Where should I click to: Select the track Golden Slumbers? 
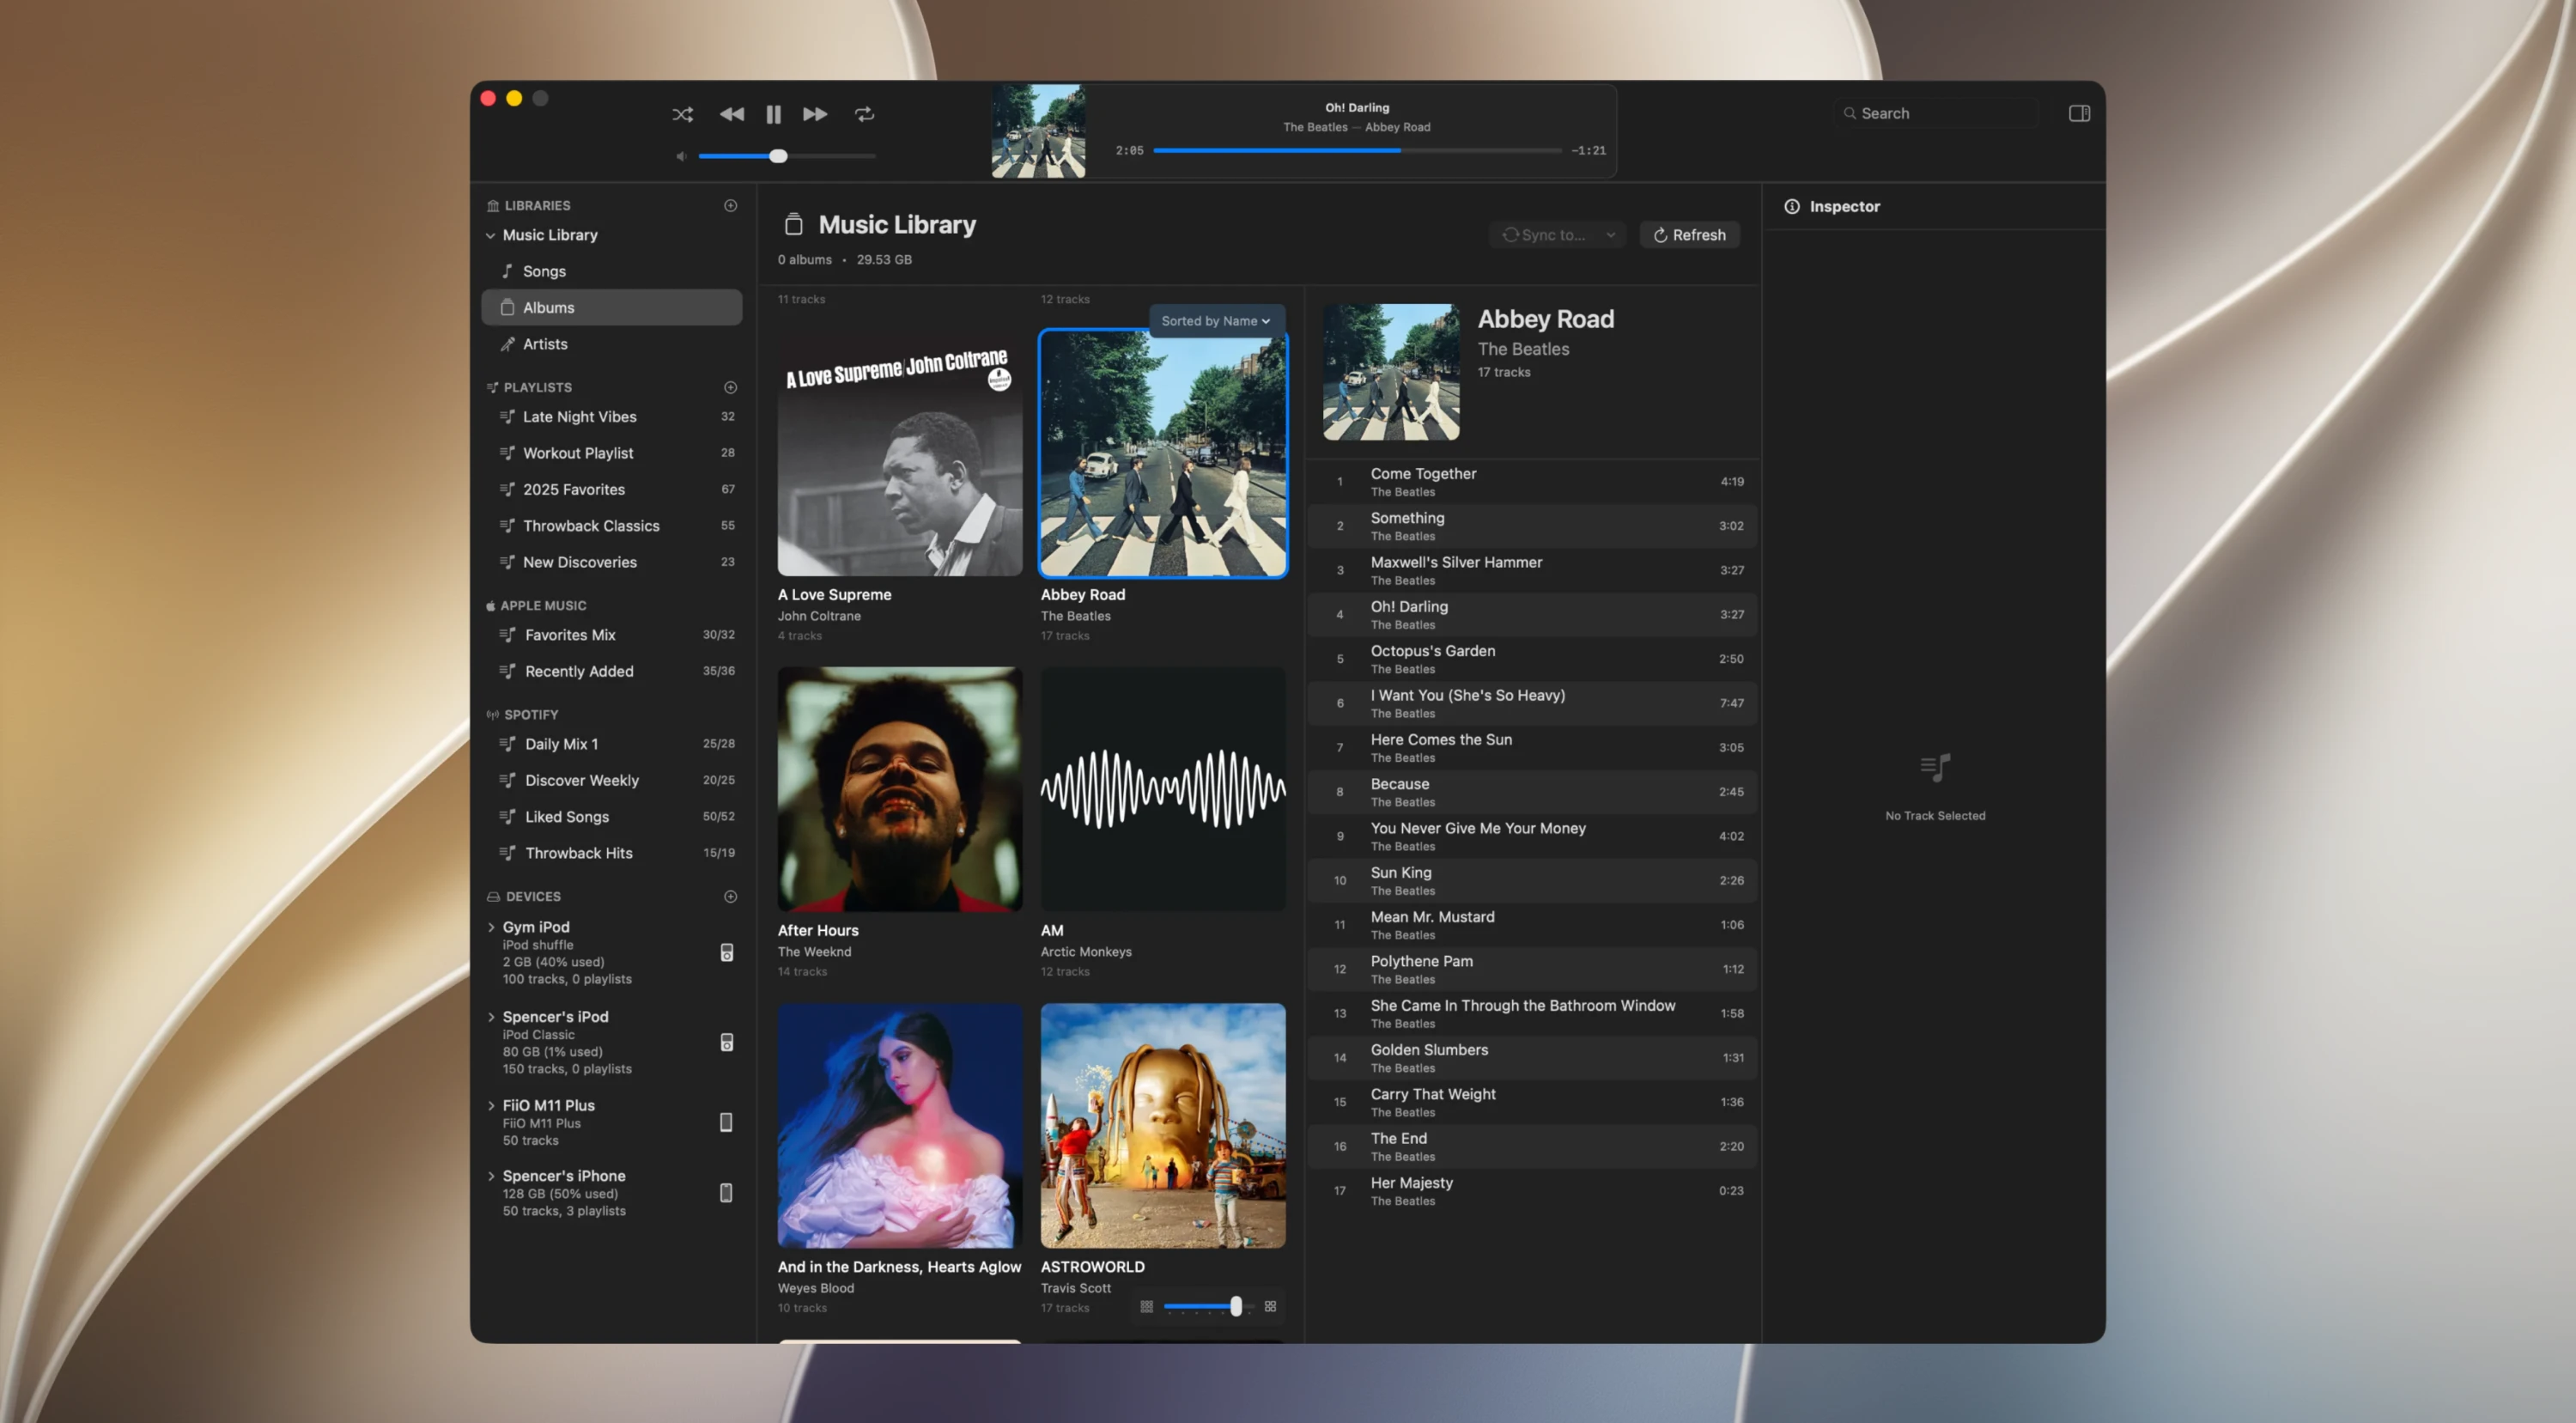point(1532,1057)
